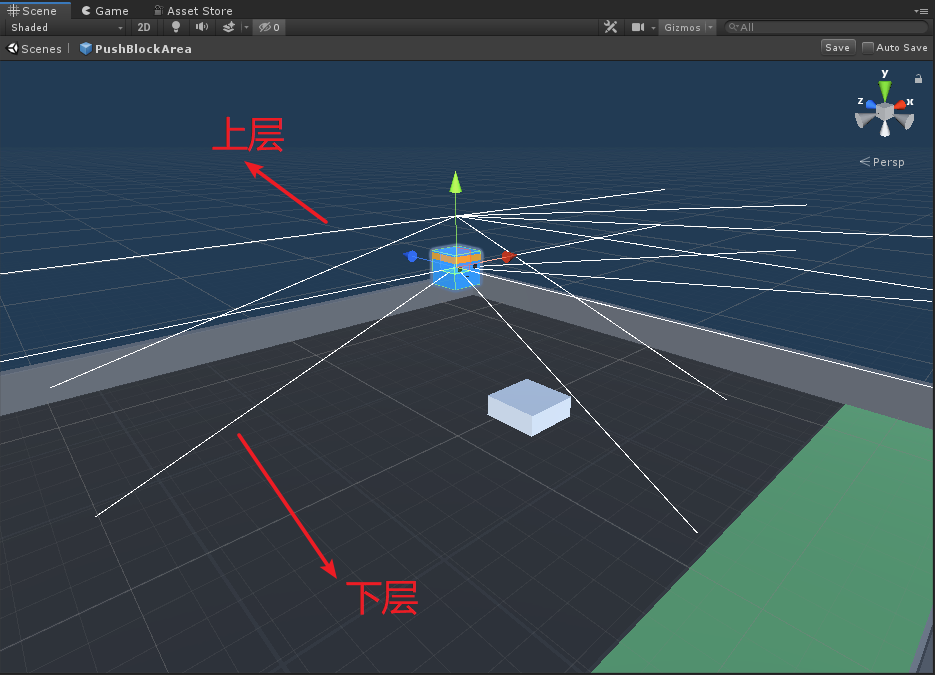Click the red X move handle
This screenshot has height=675, width=935.
[x=507, y=256]
